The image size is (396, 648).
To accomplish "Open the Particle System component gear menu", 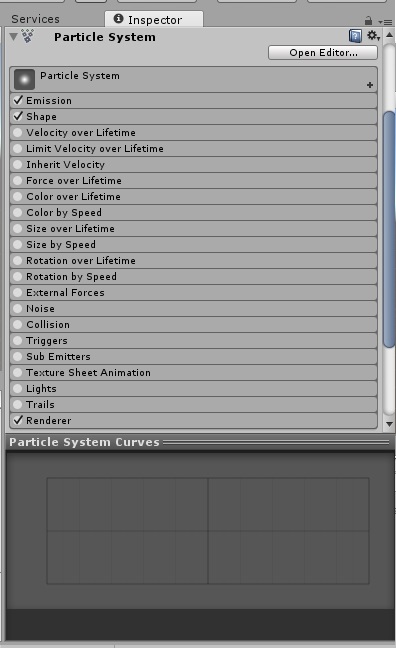I will 373,36.
